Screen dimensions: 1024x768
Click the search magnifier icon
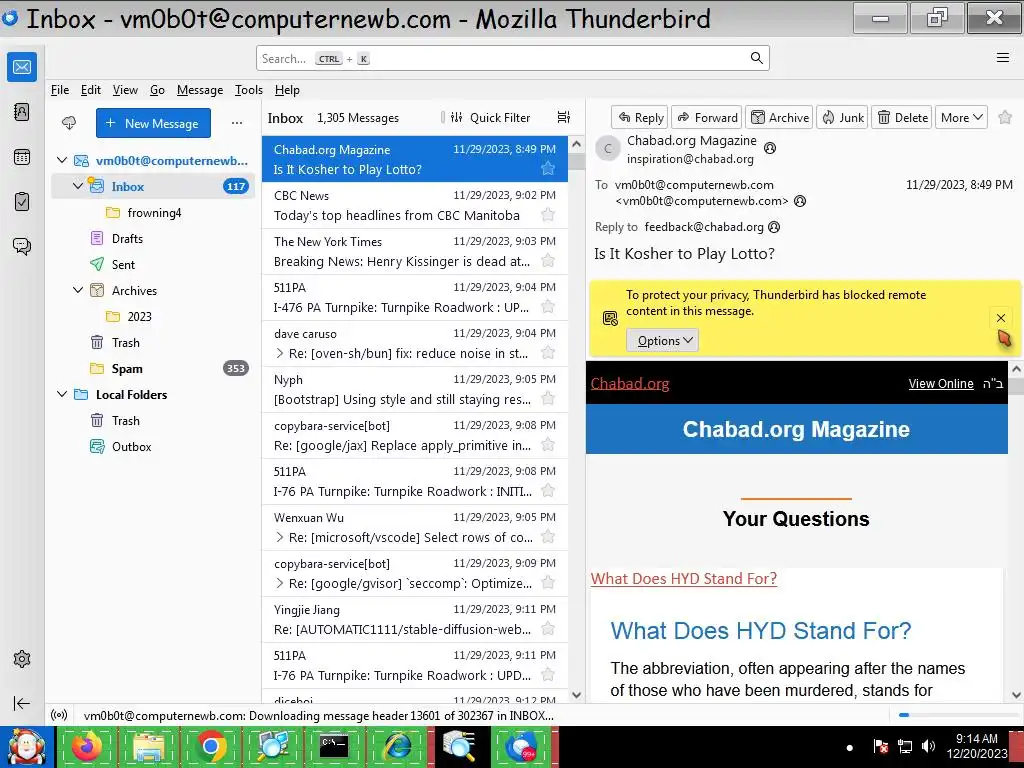756,58
